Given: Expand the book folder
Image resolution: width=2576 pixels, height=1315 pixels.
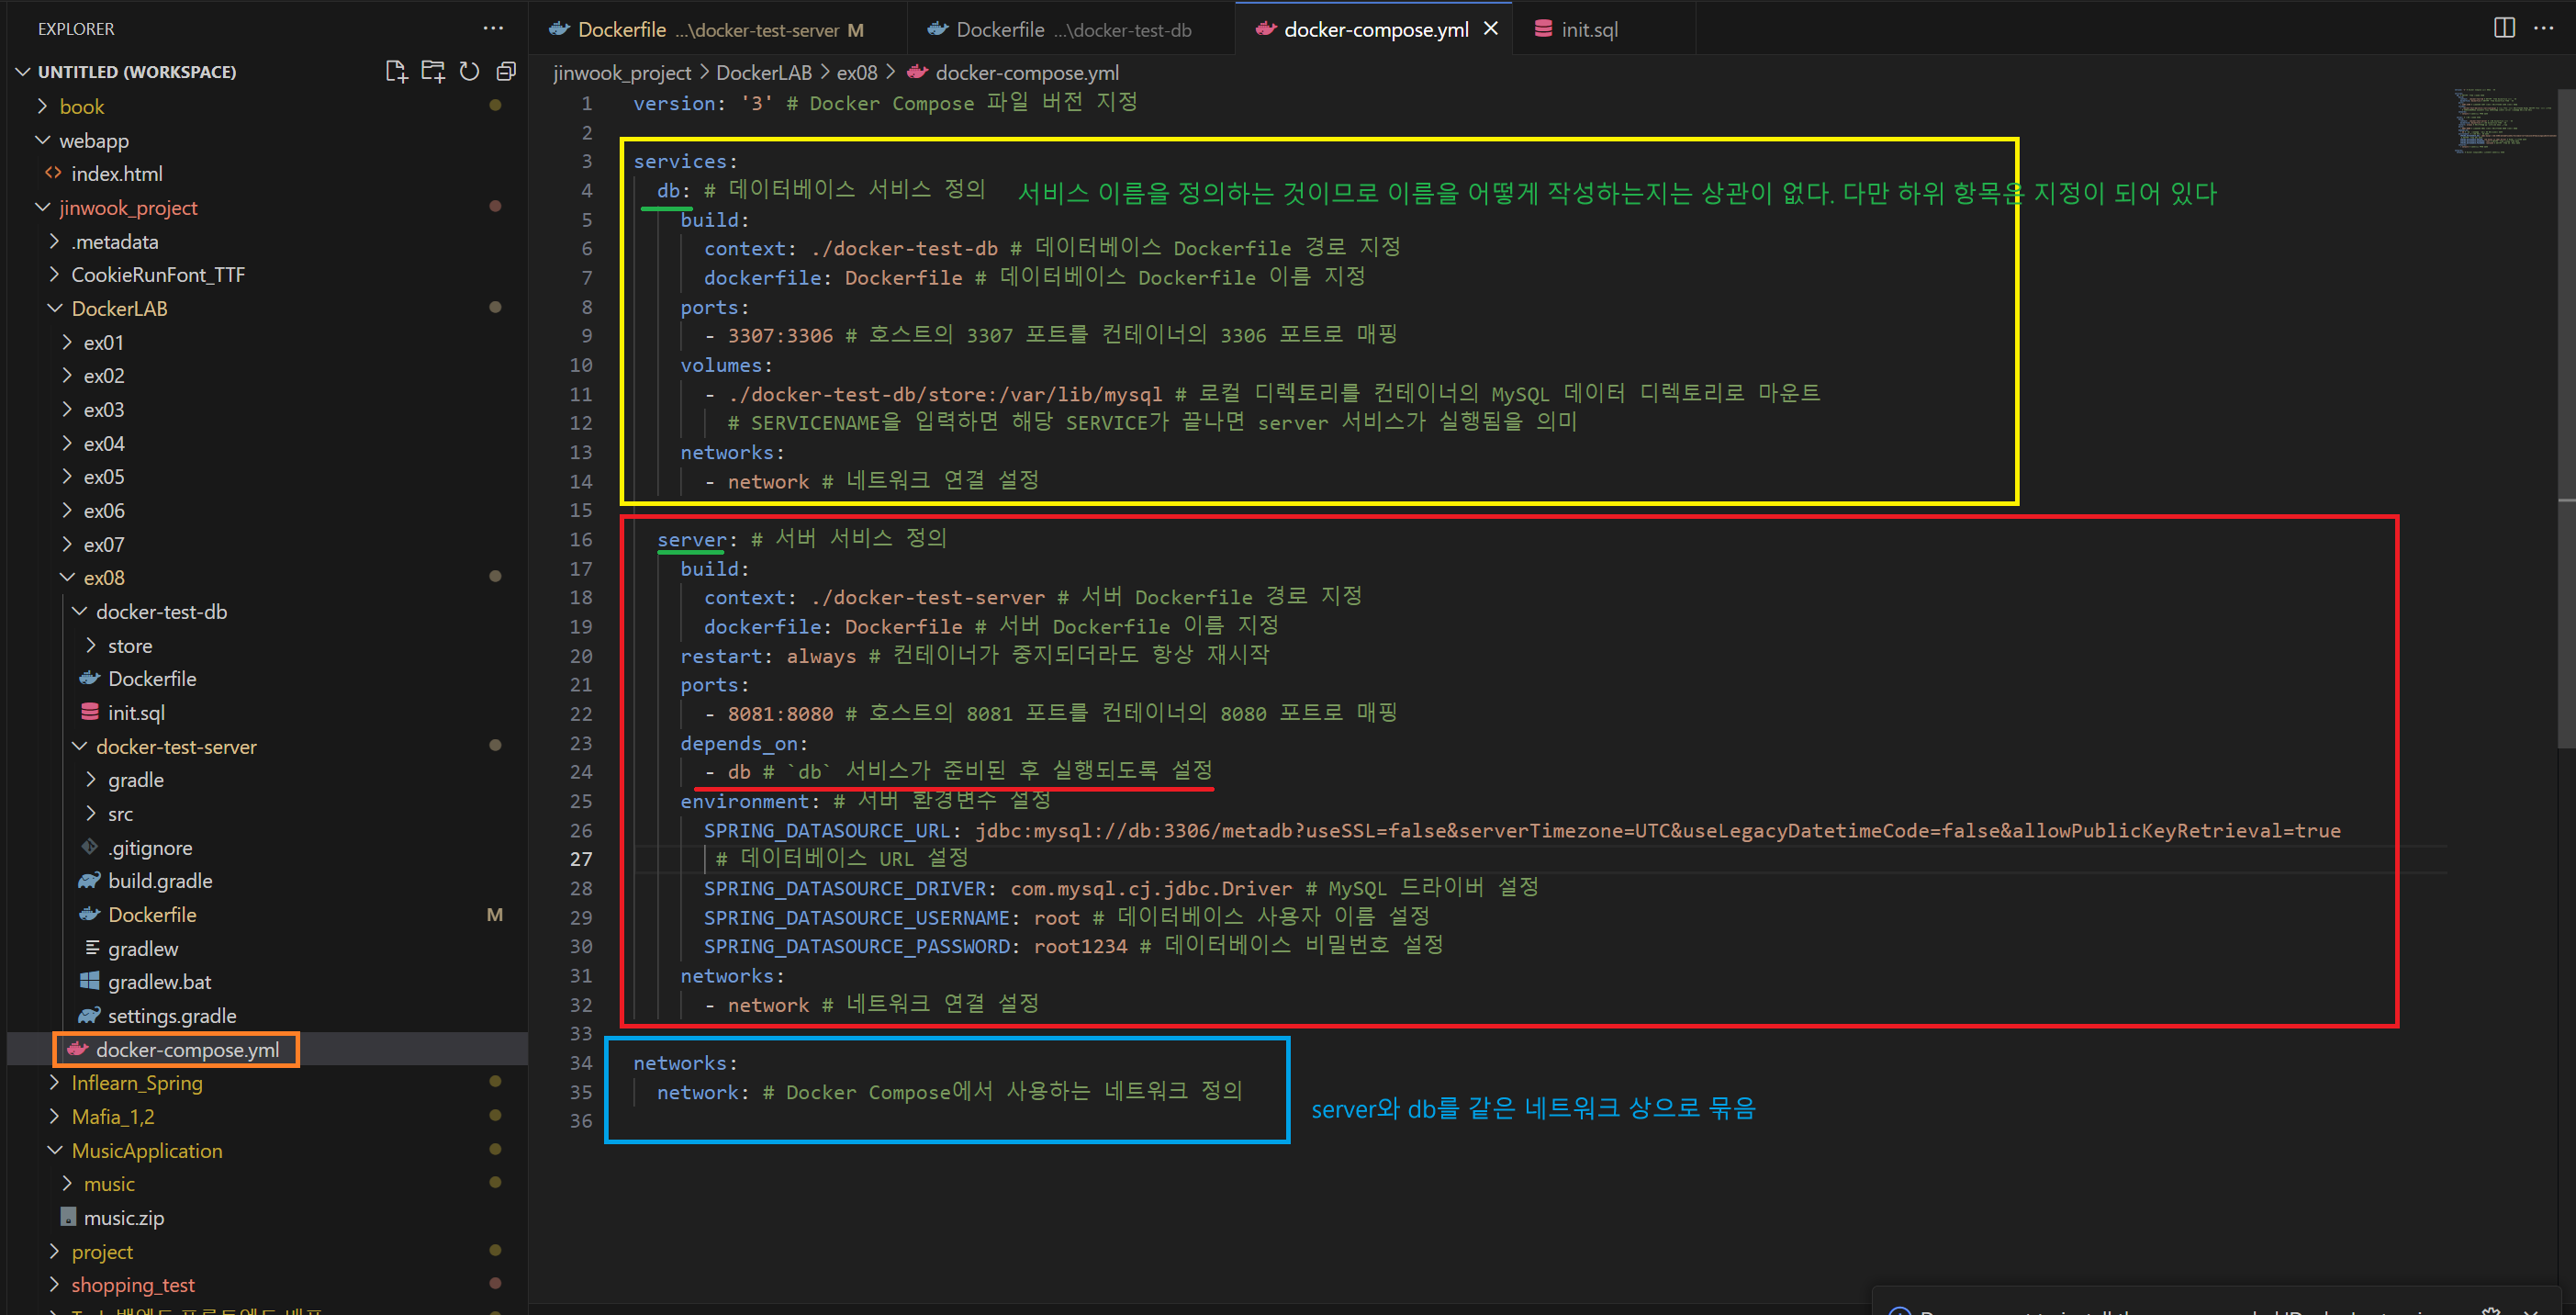Looking at the screenshot, I should pos(81,106).
